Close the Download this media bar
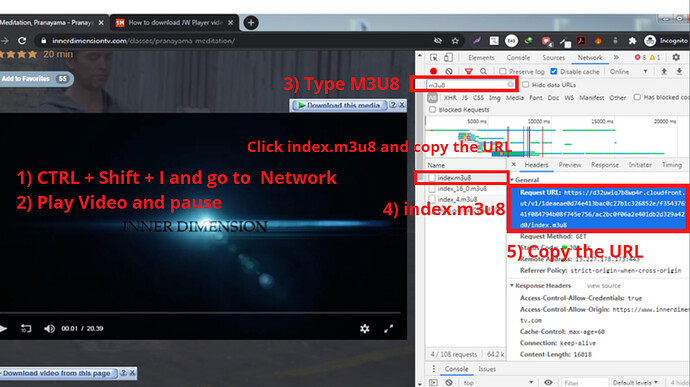 coord(402,105)
